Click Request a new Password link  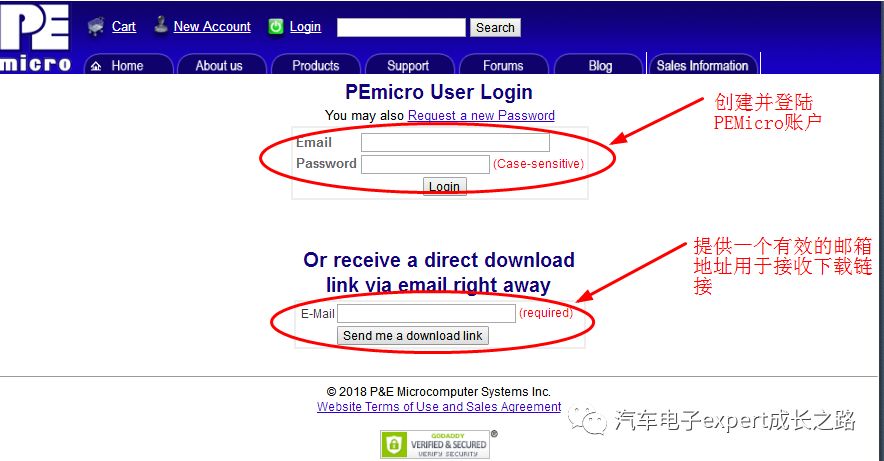coord(481,116)
